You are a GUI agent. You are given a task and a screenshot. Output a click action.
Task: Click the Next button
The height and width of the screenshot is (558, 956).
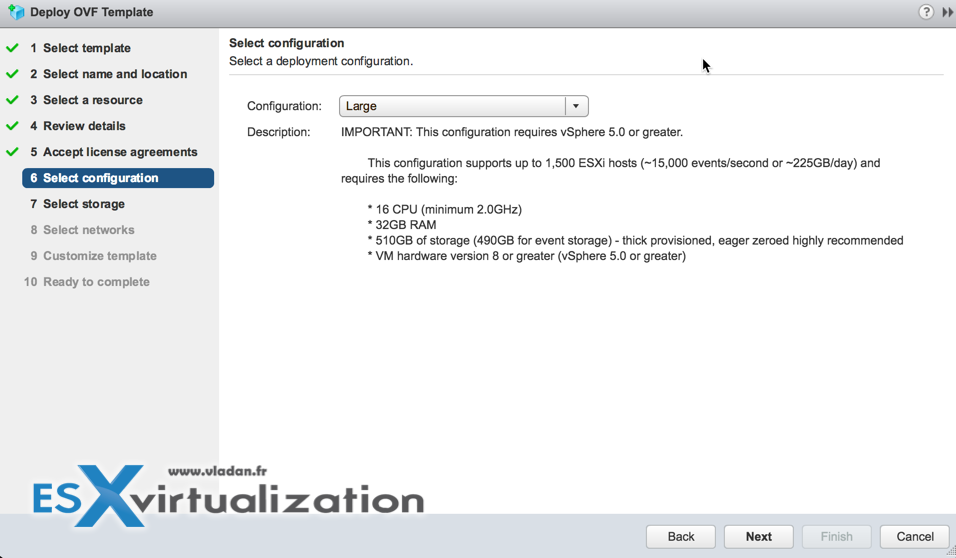pyautogui.click(x=758, y=537)
